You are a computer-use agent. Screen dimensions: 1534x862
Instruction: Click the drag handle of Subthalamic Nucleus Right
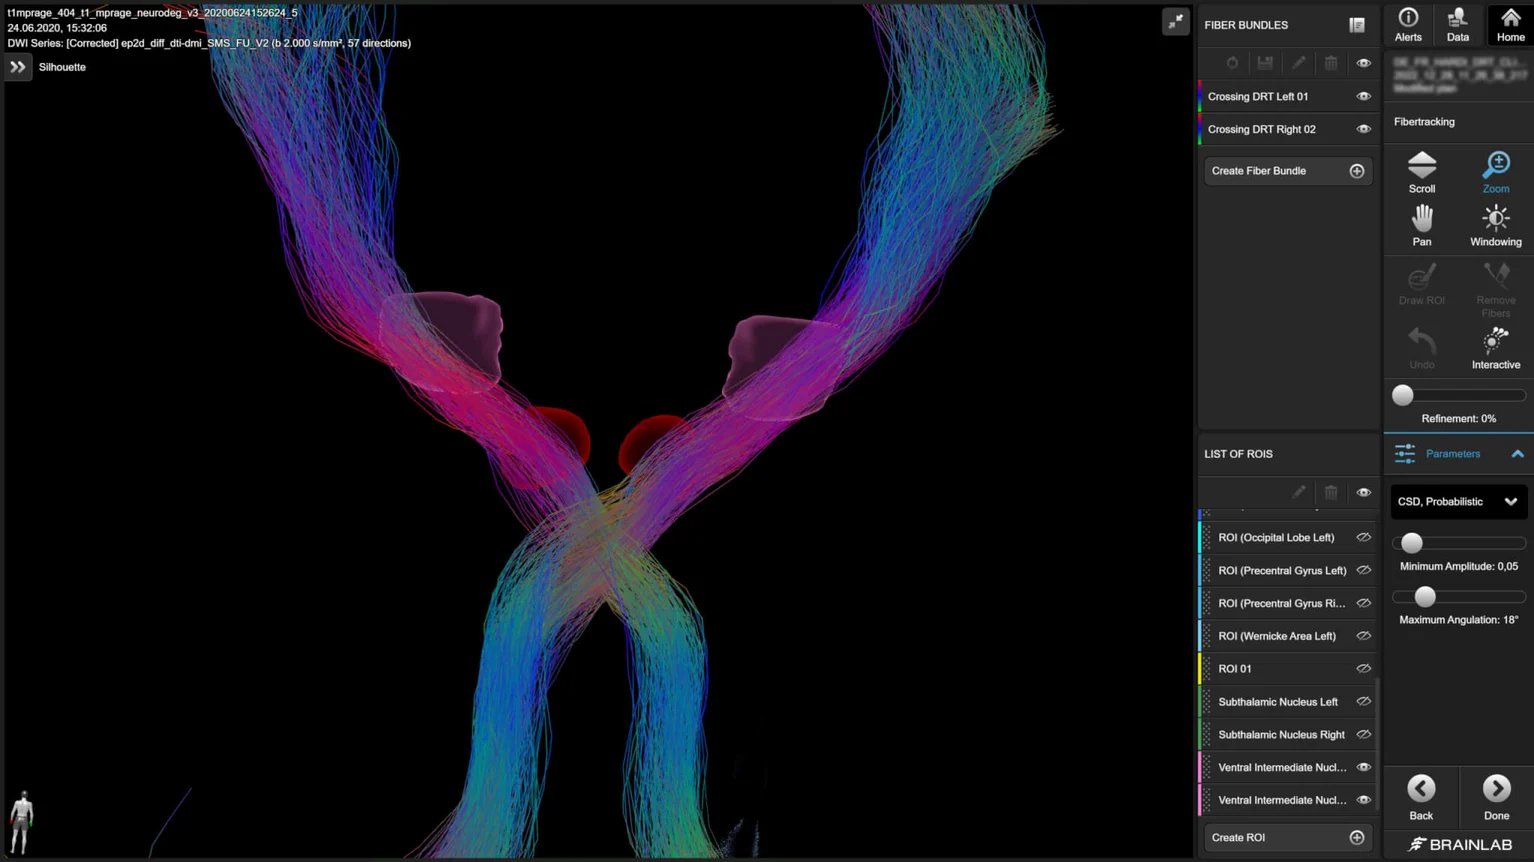1207,735
